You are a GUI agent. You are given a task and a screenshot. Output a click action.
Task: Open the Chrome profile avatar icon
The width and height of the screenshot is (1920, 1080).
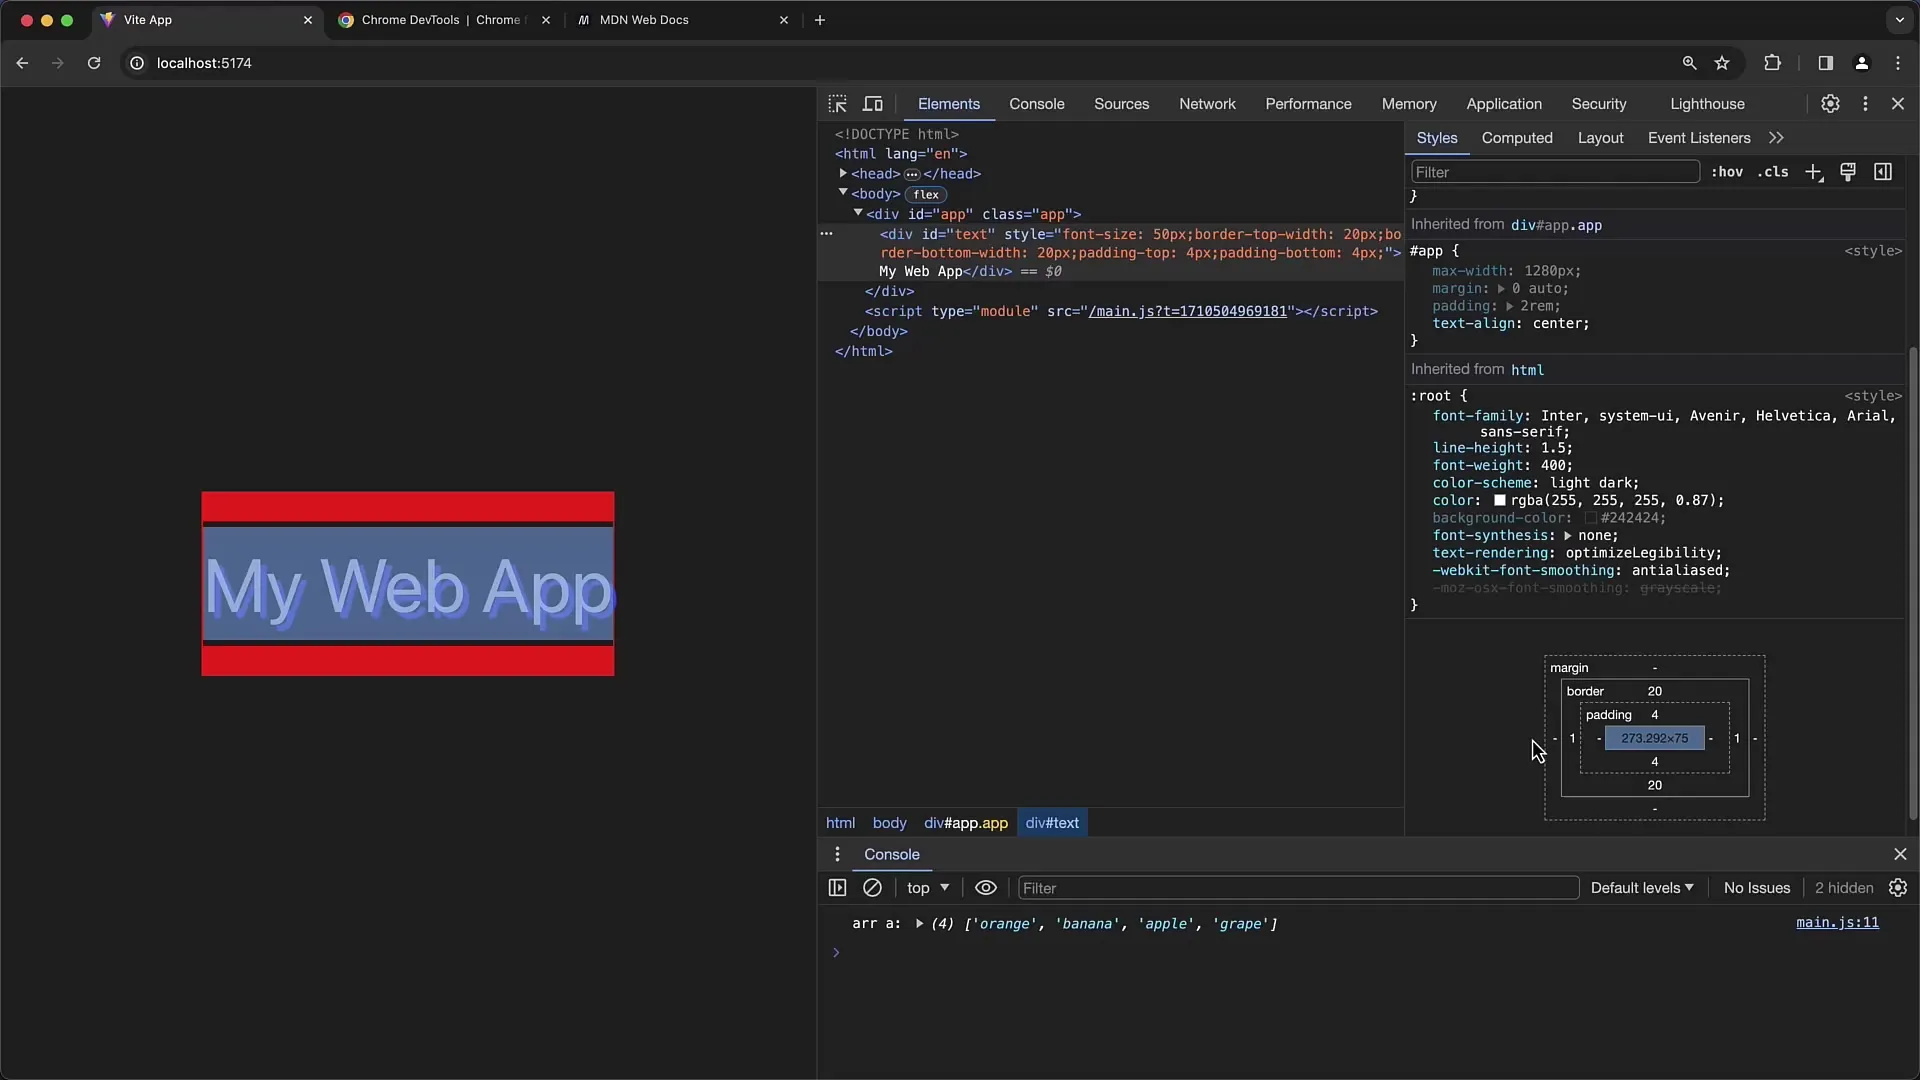tap(1861, 63)
